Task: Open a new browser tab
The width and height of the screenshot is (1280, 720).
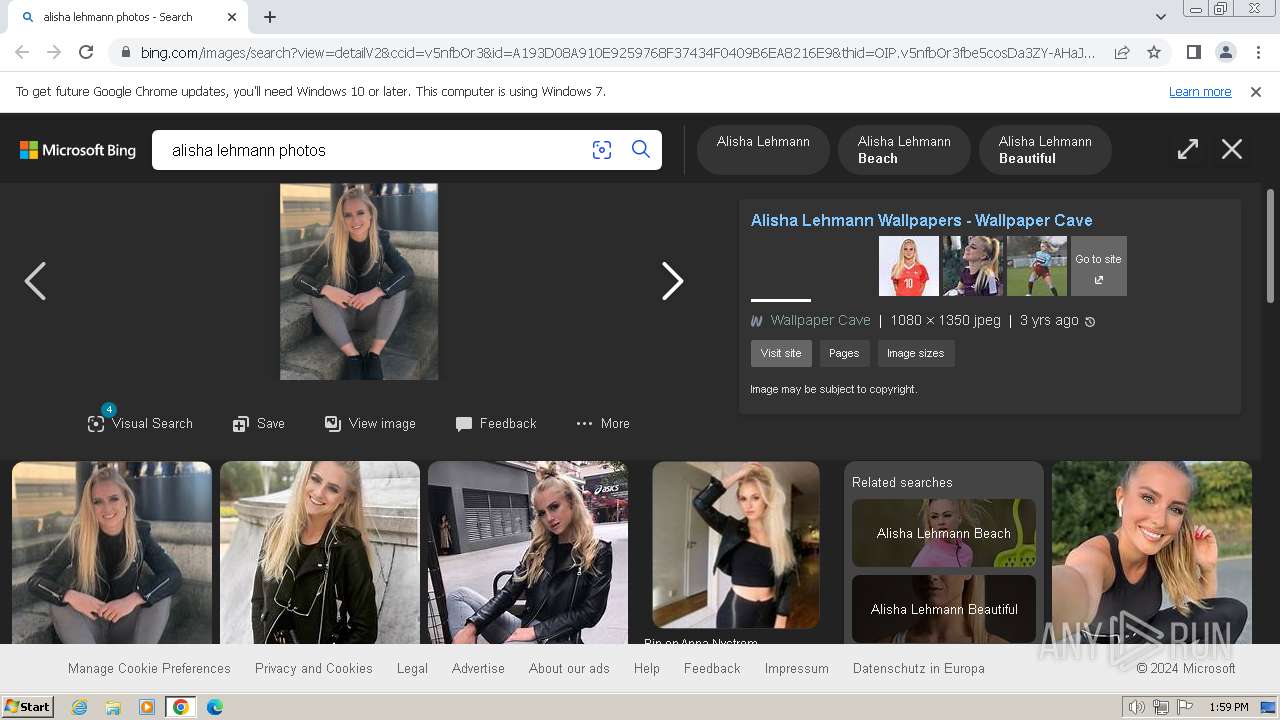Action: [x=270, y=17]
